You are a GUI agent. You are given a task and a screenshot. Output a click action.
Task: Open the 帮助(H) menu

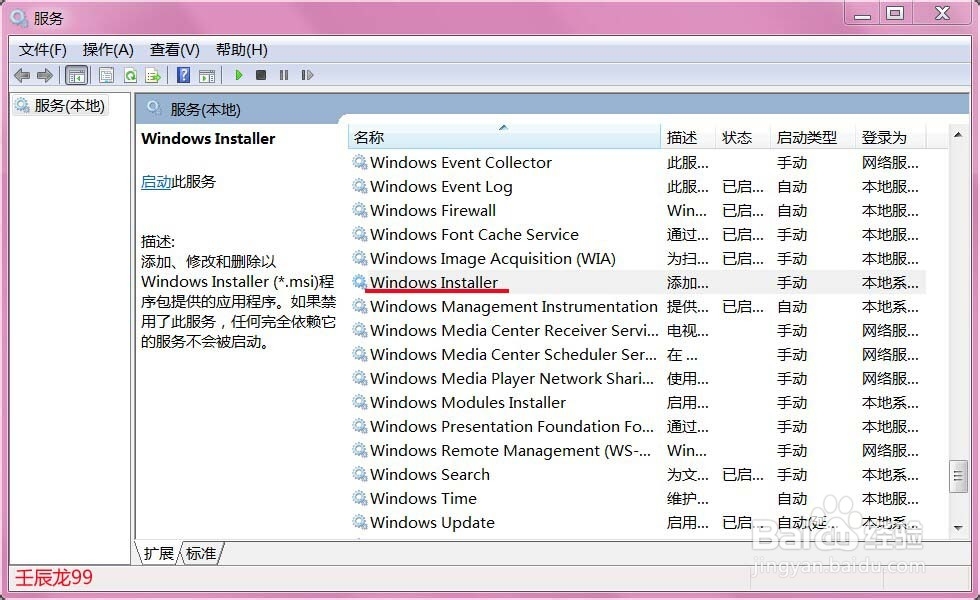[x=241, y=50]
